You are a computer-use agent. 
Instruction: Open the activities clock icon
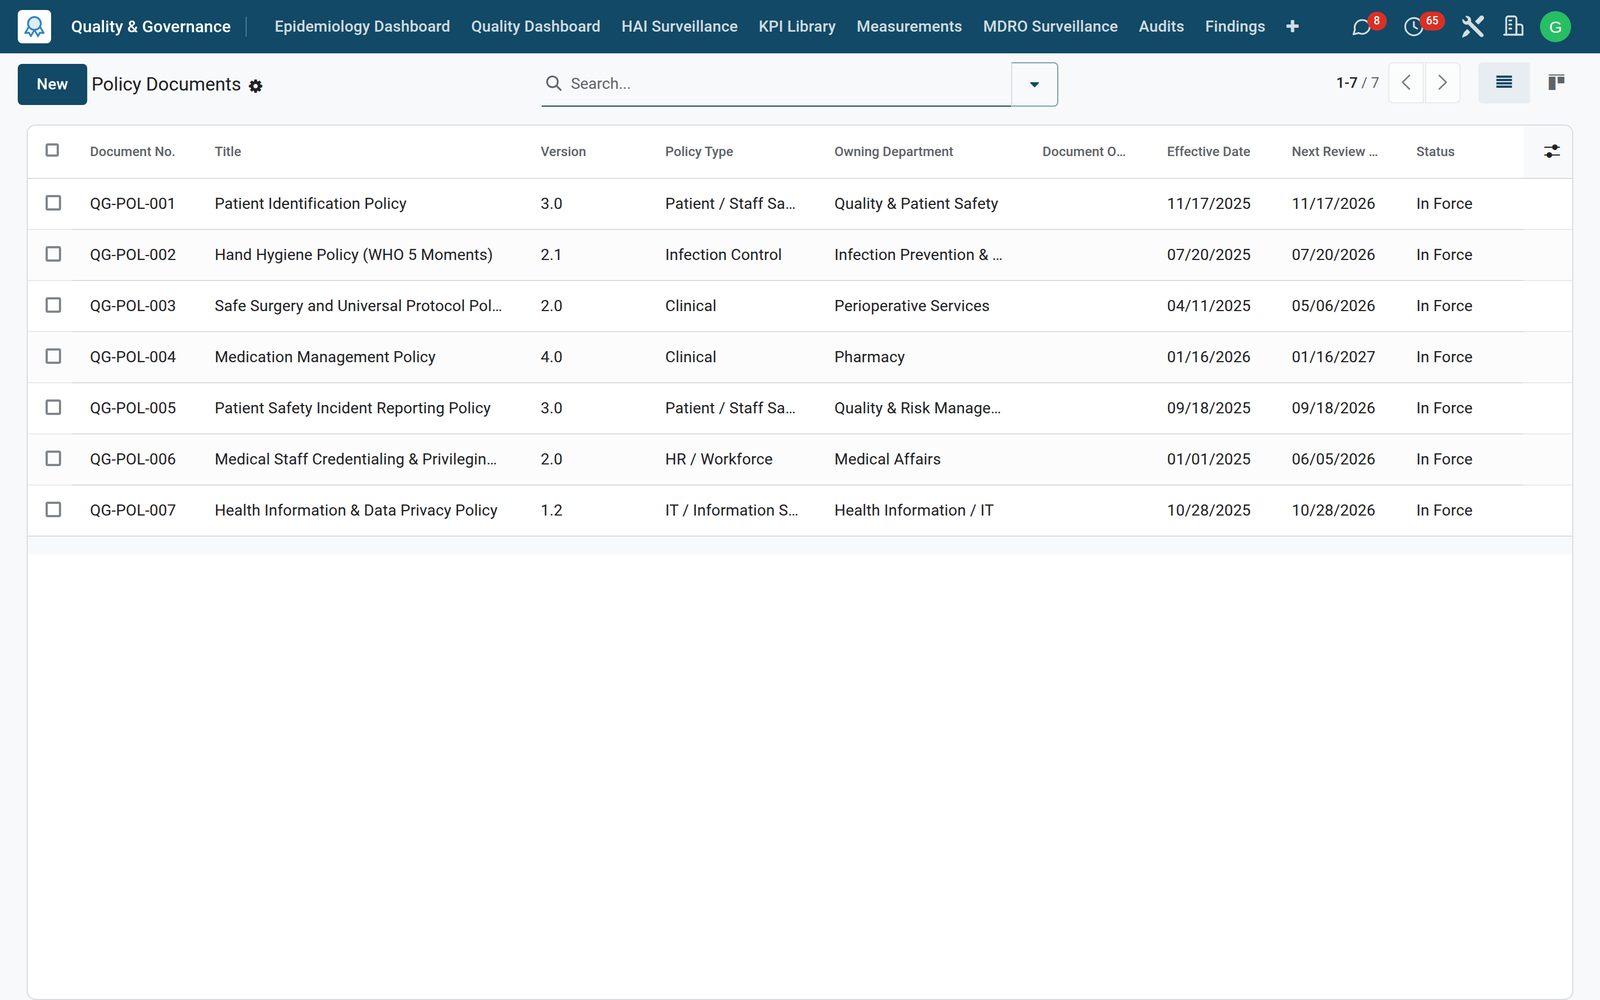(x=1414, y=27)
